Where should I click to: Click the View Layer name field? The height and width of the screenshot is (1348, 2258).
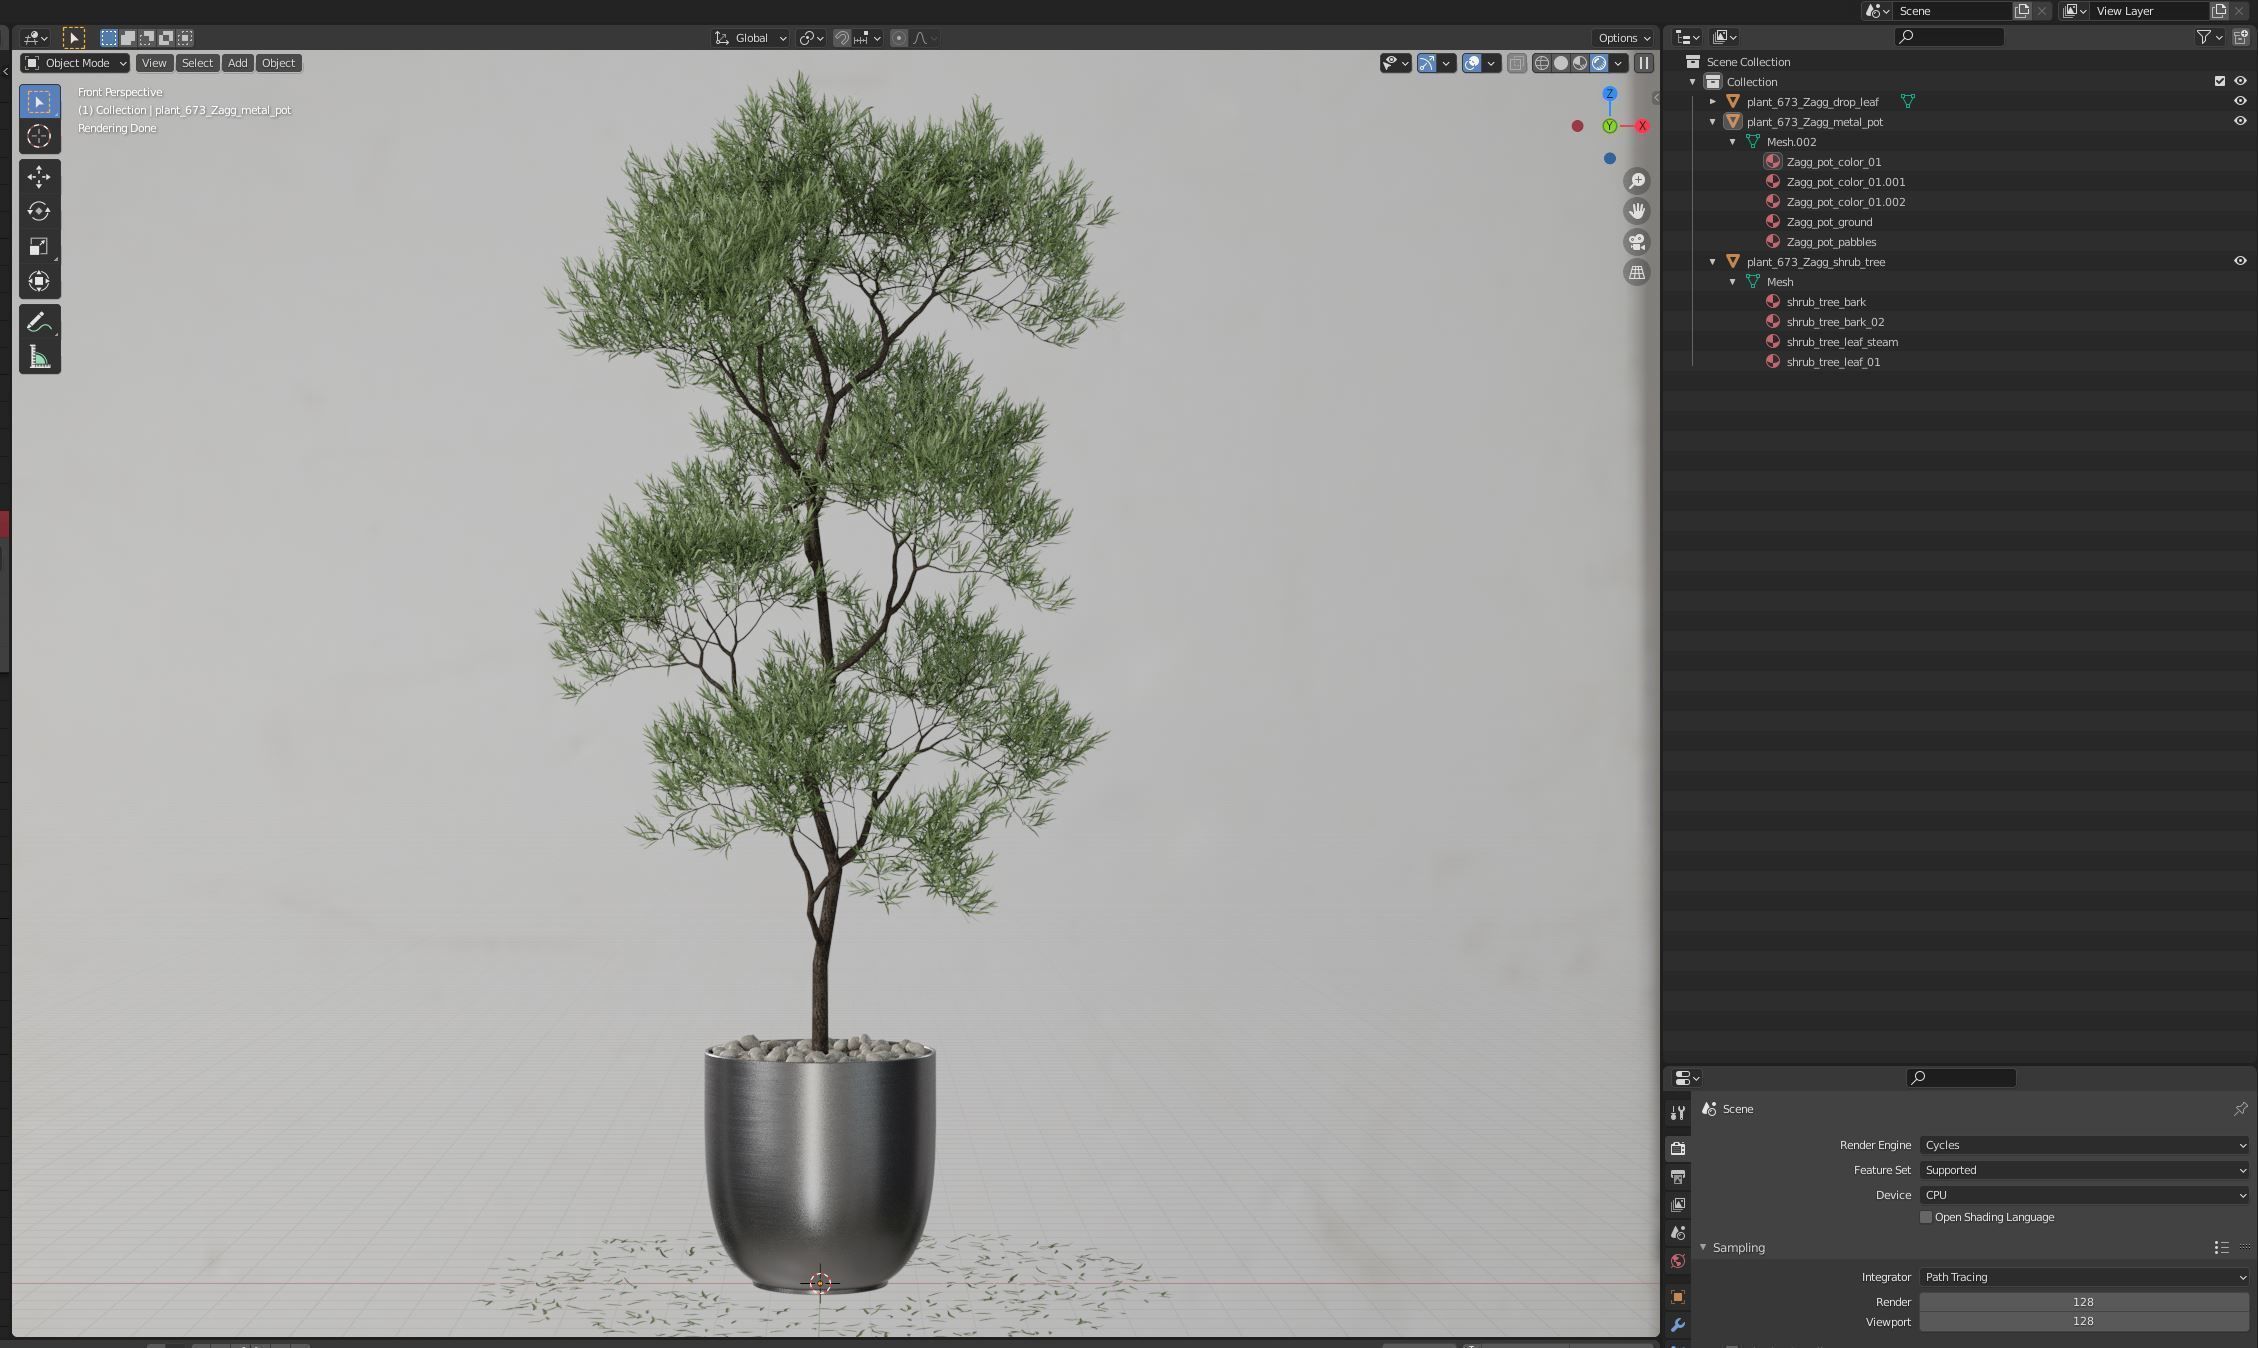click(x=2150, y=11)
